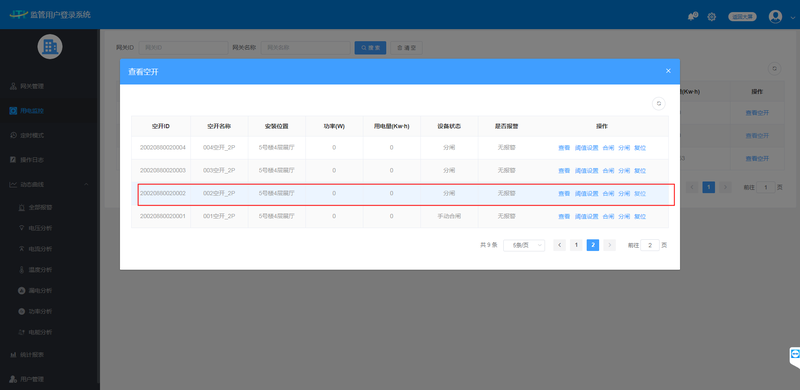Select page 1 in dialog pagination
Screen dimensions: 800x390
576,246
